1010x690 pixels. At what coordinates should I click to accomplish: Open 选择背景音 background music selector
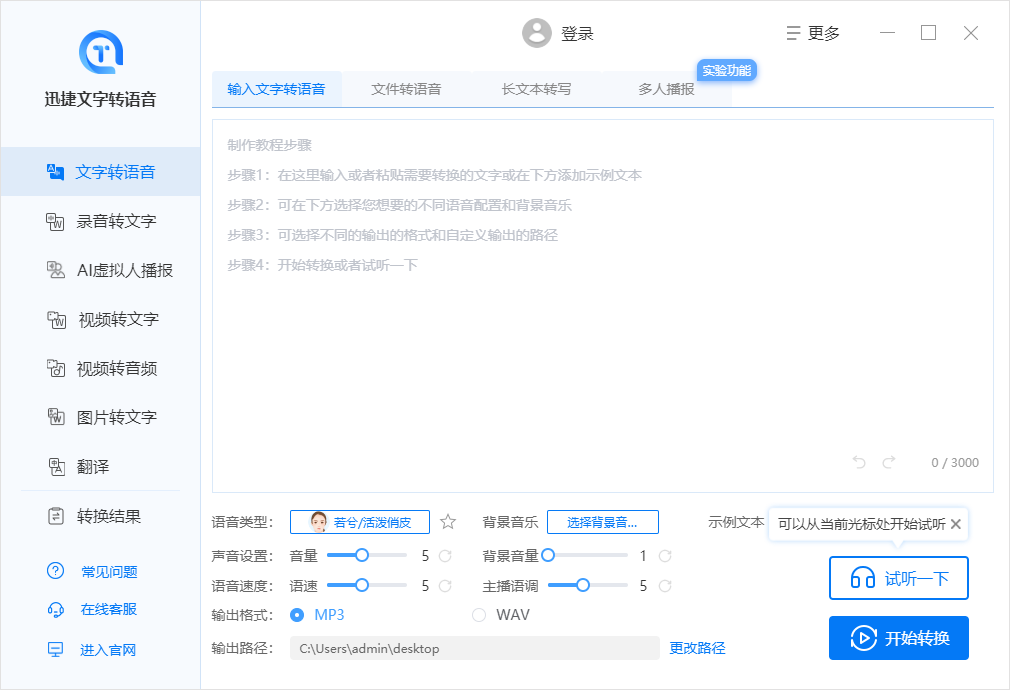603,522
